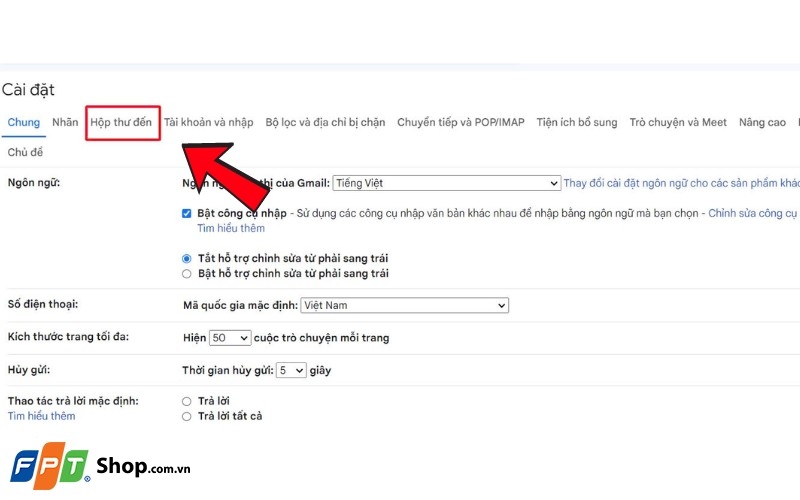Select Bật hỗ trợ chỉnh sửa từ phải sang trái

click(187, 274)
